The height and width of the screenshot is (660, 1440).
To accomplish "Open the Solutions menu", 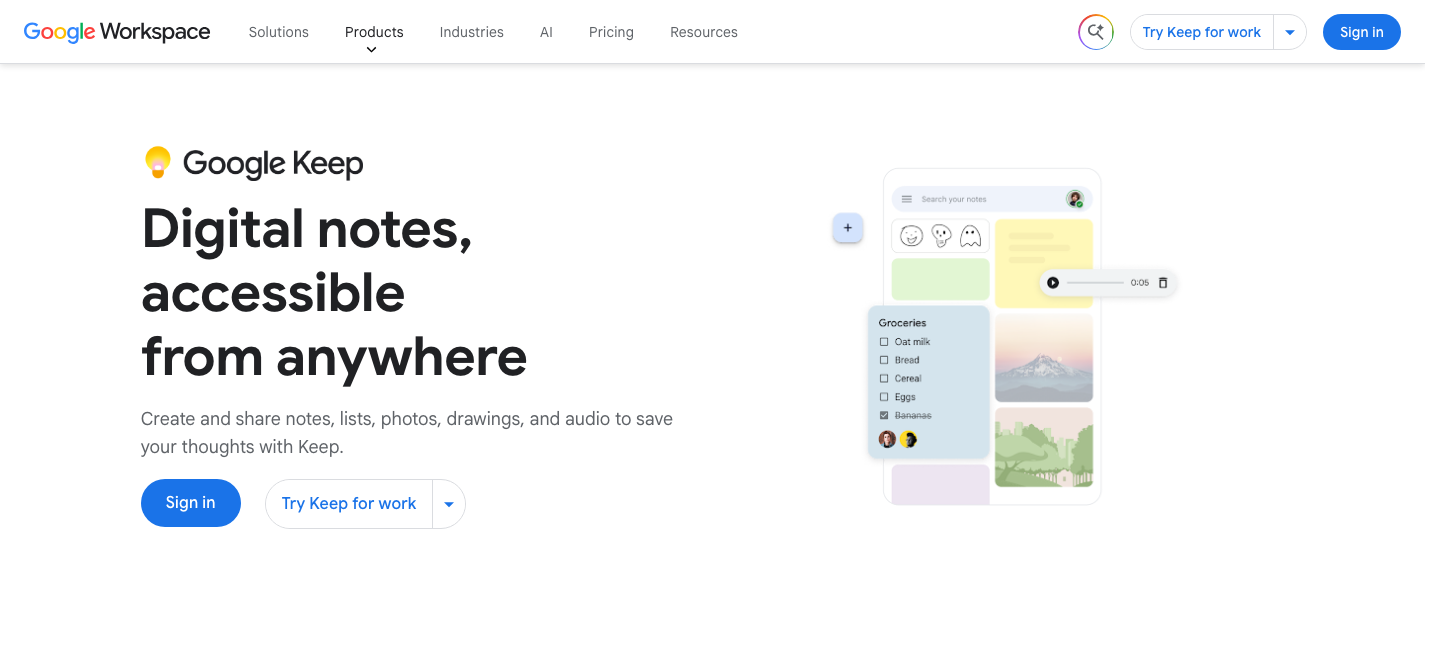I will tap(279, 32).
